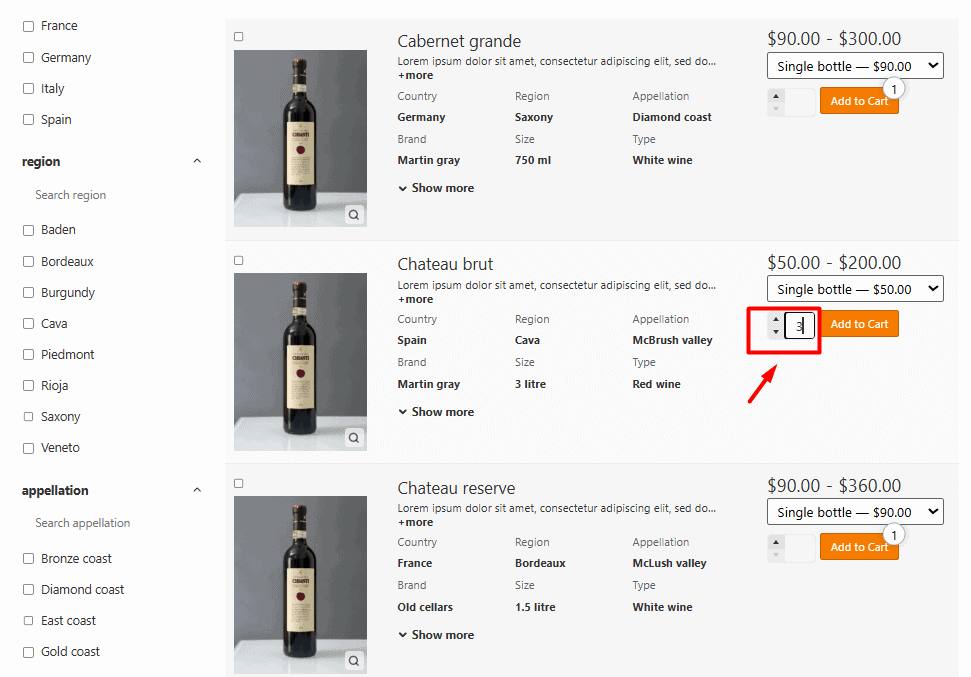The width and height of the screenshot is (971, 677).
Task: Add Chateau brut to cart
Action: tap(859, 324)
